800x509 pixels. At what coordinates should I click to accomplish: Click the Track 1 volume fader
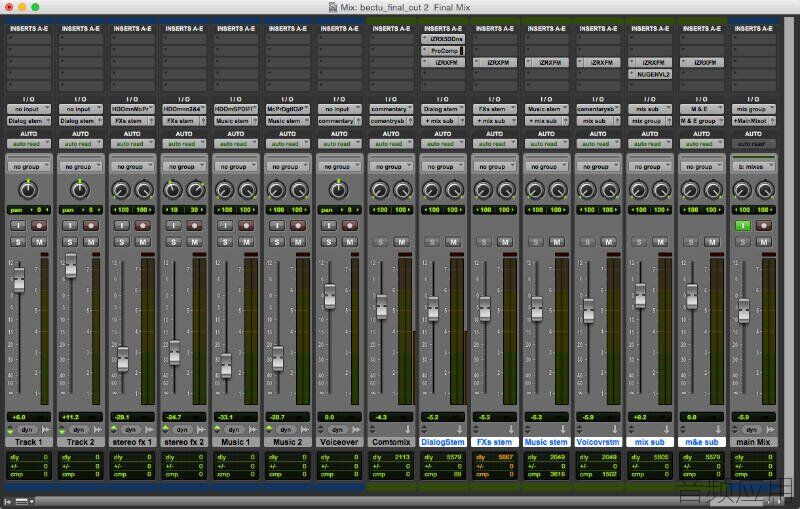19,280
